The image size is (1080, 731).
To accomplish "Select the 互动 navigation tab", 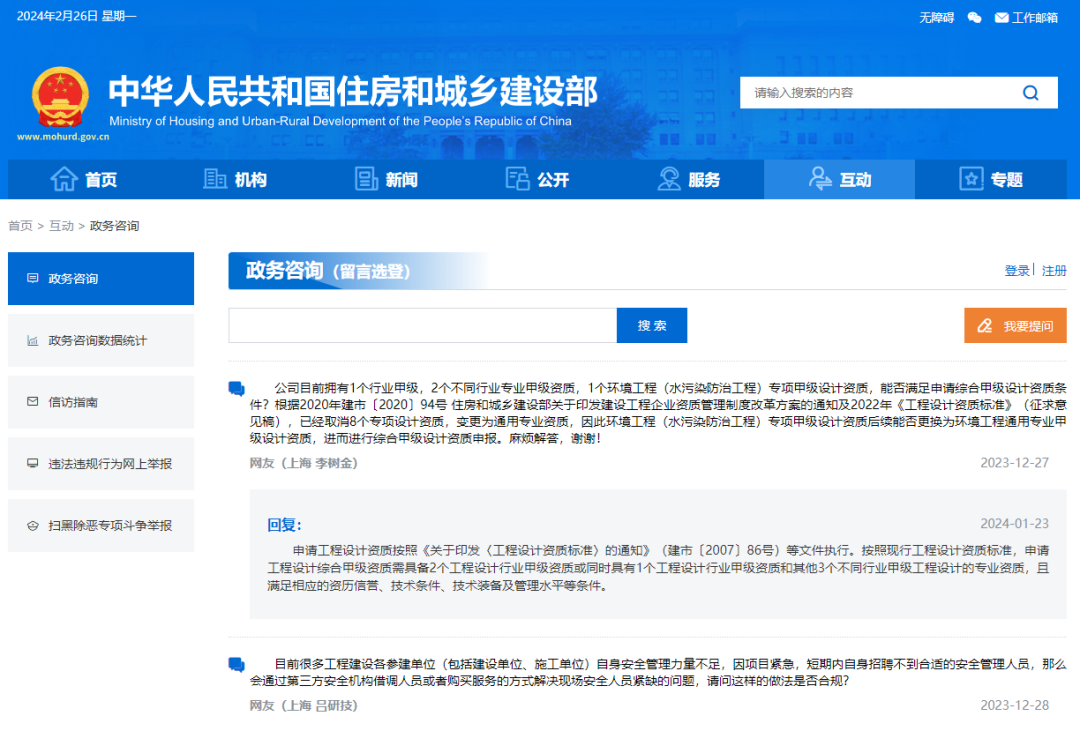I will click(840, 179).
